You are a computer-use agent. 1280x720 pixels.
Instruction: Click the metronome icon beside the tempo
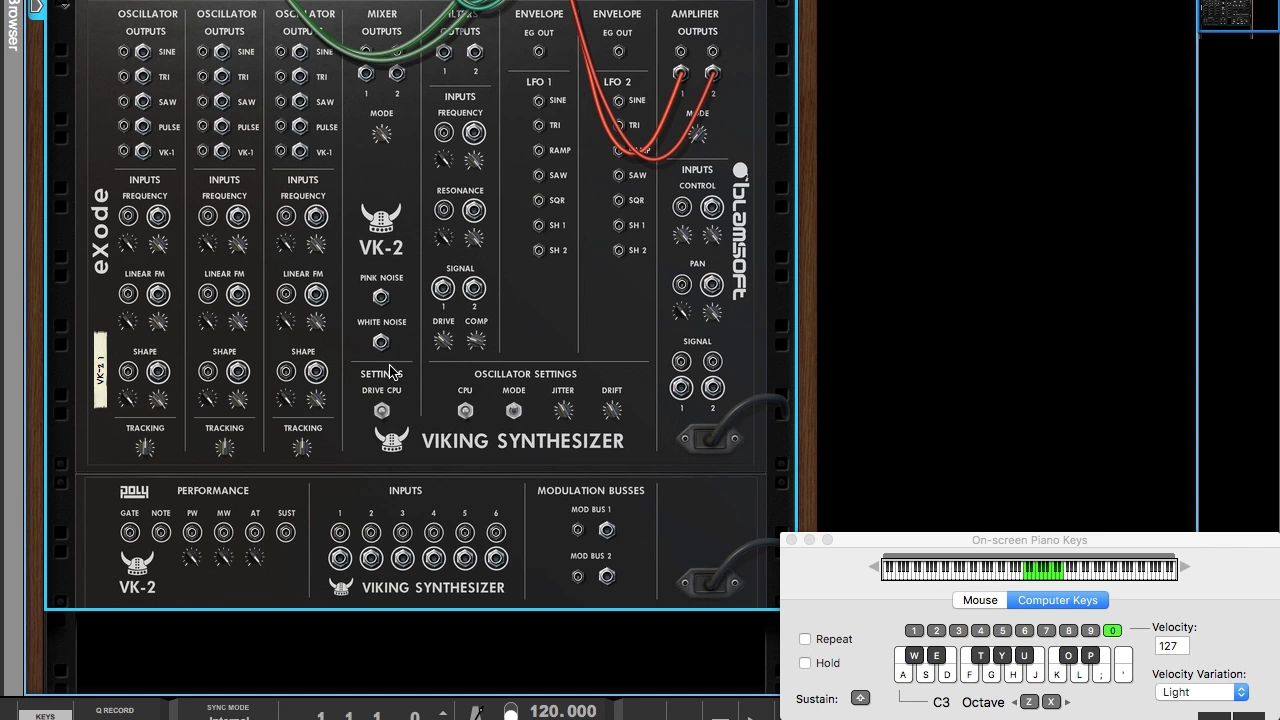click(477, 712)
